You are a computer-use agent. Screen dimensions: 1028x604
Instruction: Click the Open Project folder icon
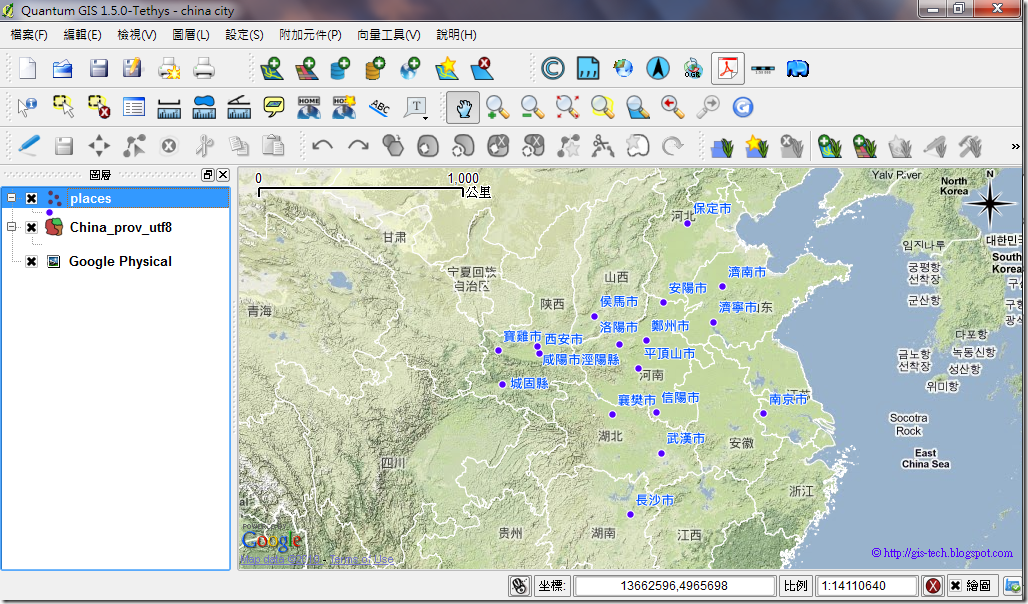(62, 68)
